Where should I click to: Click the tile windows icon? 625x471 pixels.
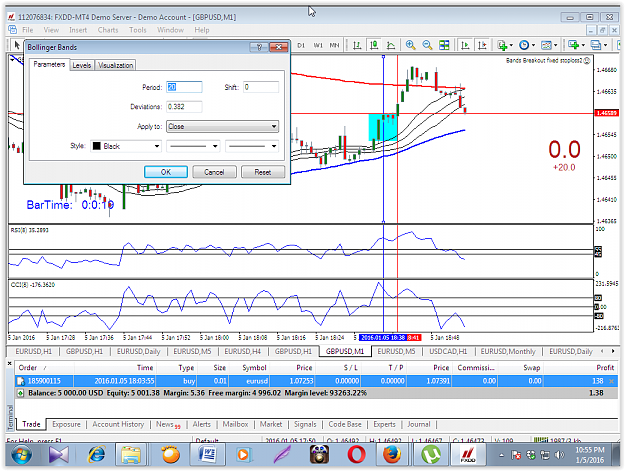click(x=444, y=45)
